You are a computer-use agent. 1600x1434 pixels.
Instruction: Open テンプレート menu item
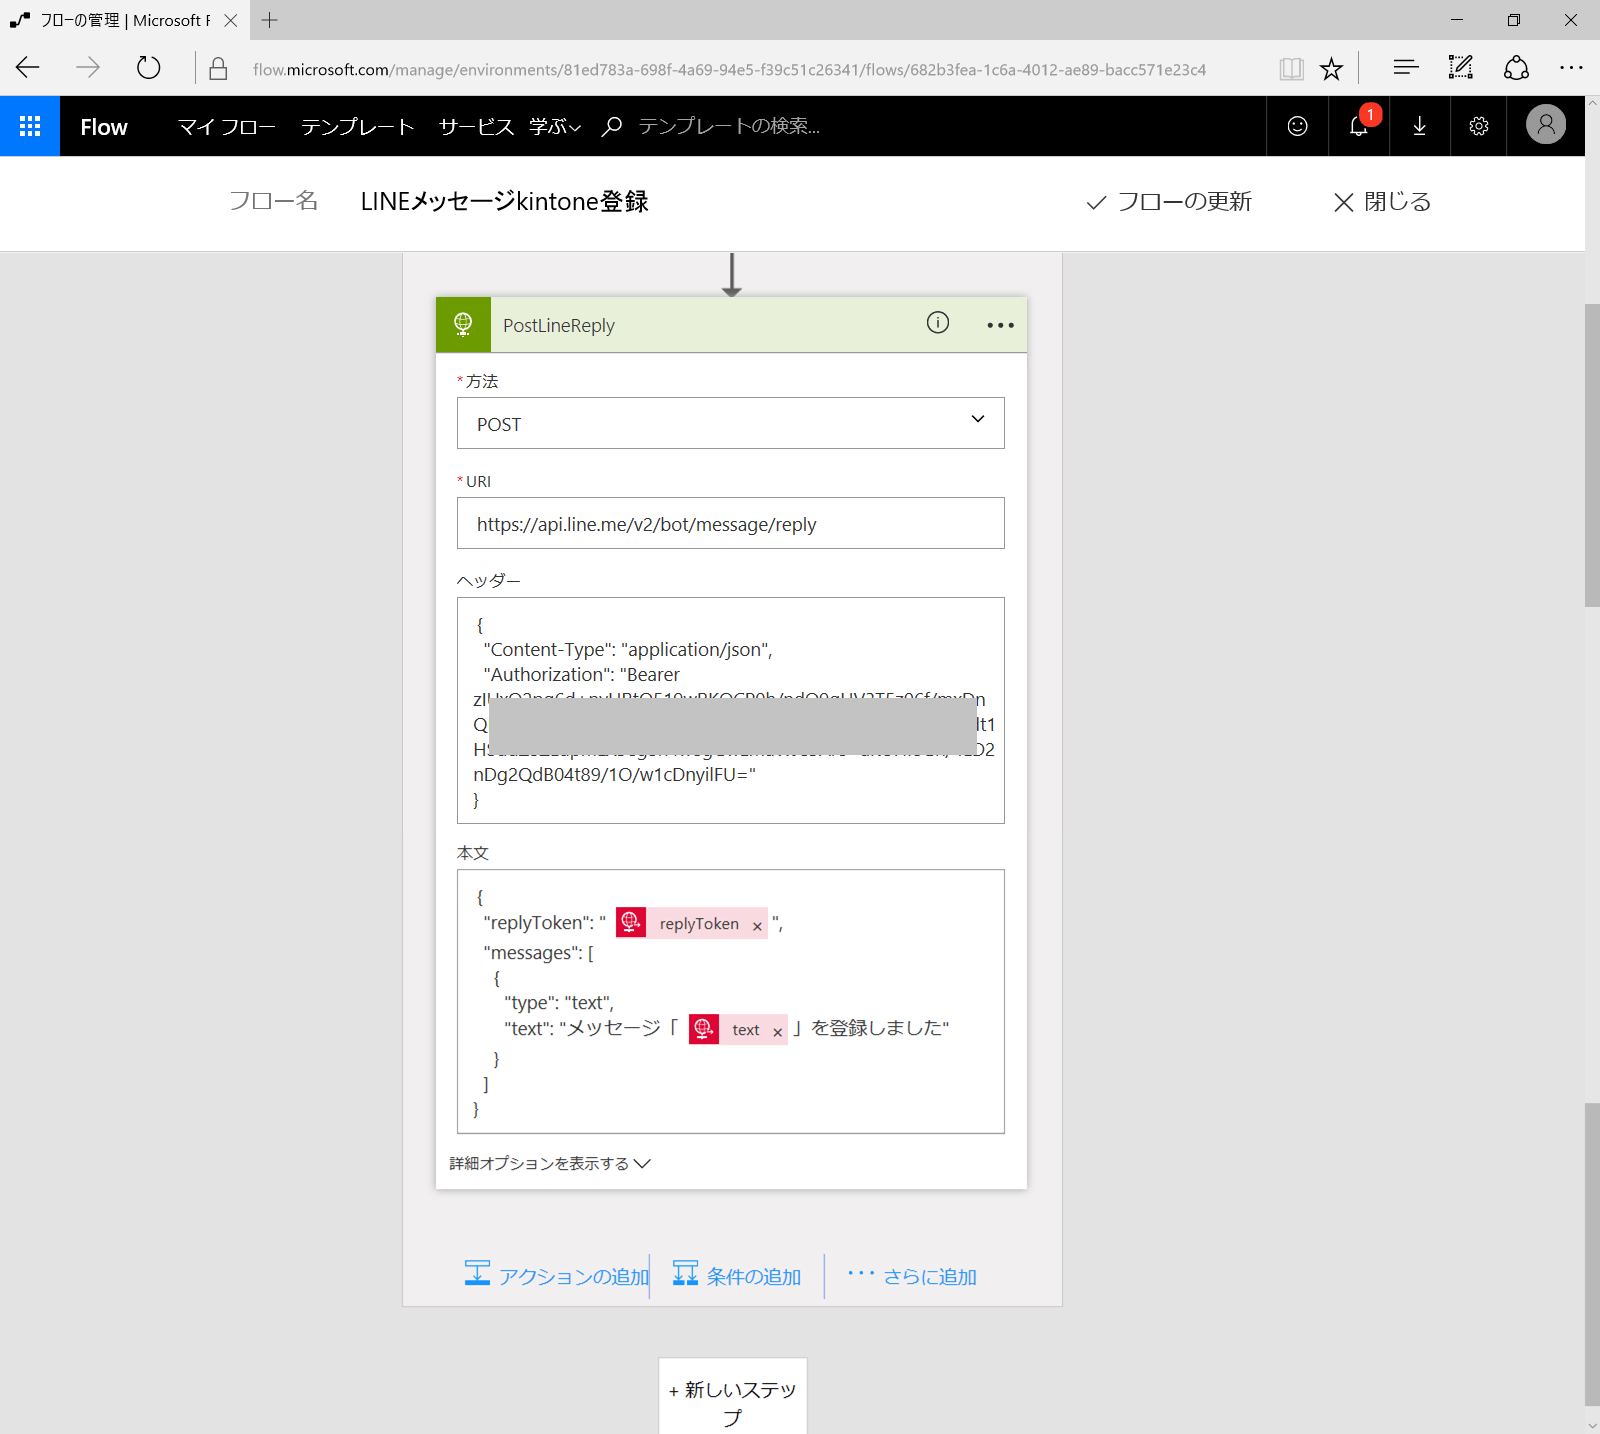point(358,126)
